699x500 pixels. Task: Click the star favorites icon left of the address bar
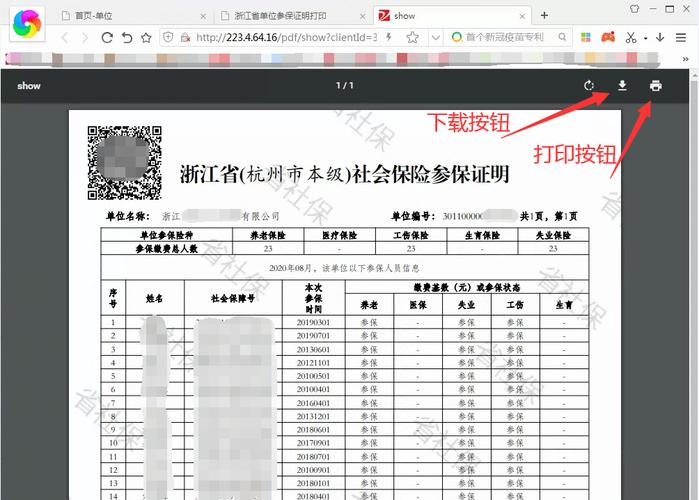tap(146, 38)
